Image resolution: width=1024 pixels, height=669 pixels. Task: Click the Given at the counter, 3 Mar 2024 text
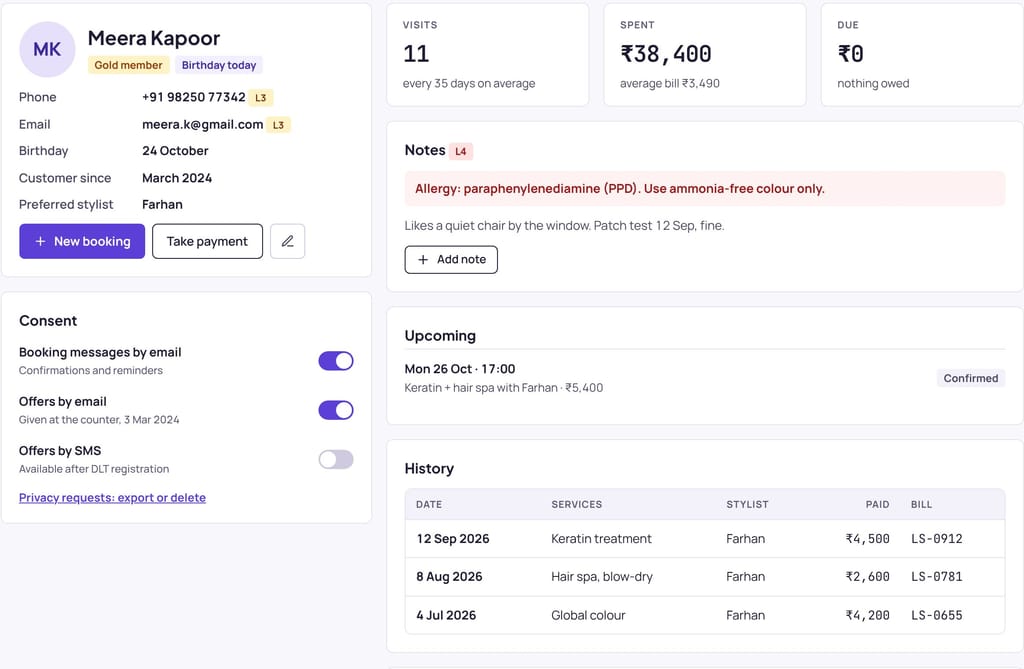(x=99, y=420)
